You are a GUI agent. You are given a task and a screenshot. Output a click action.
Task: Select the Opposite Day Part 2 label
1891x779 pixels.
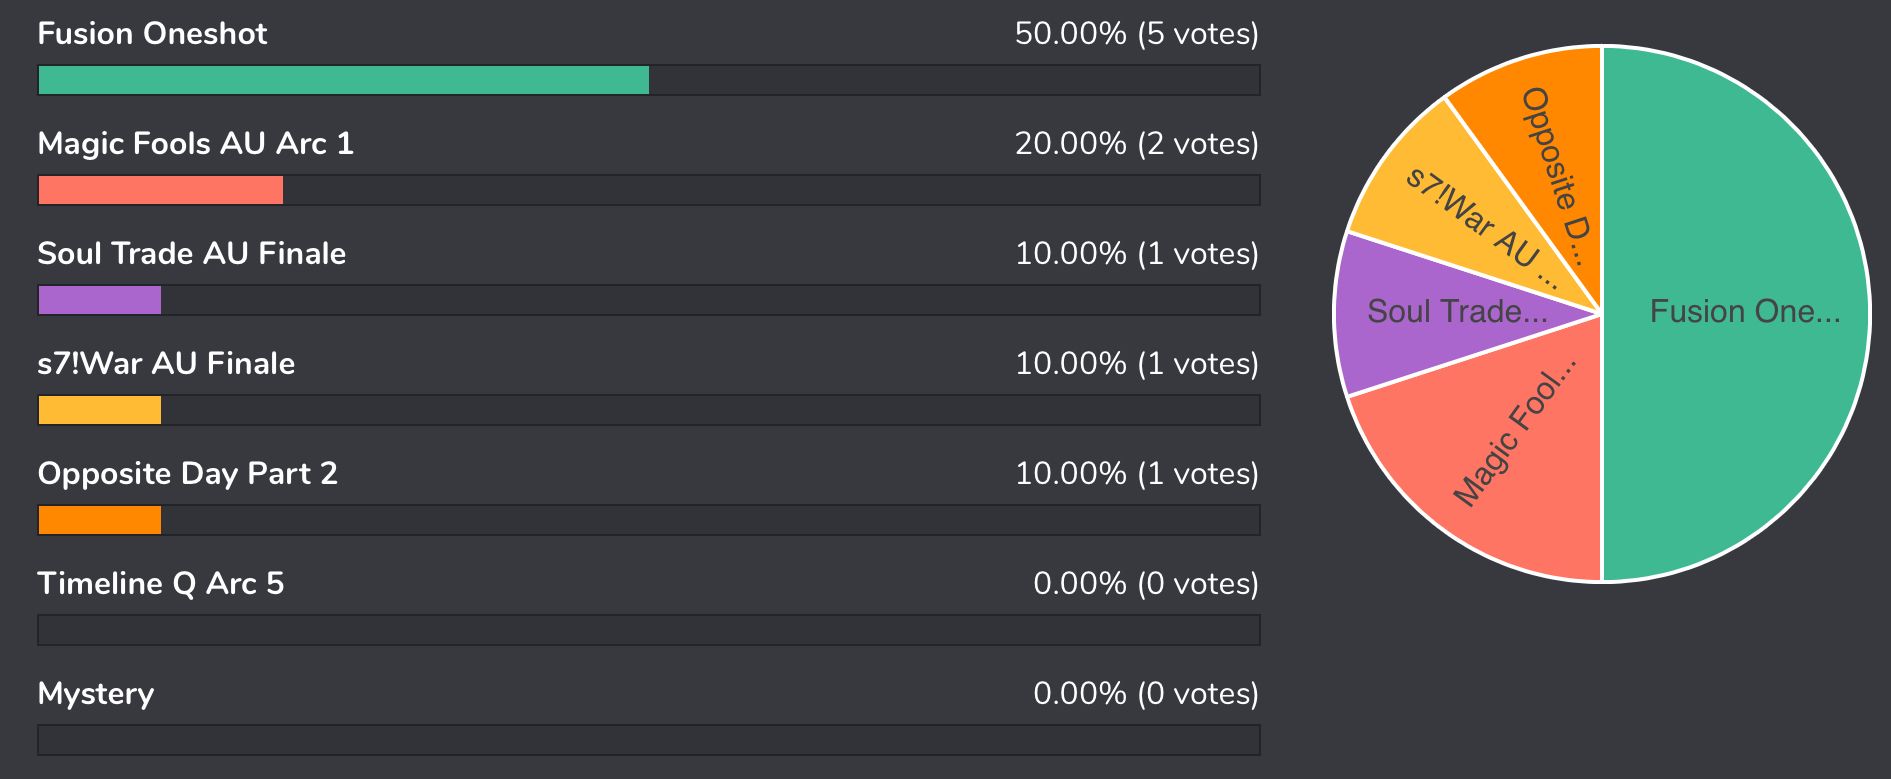188,474
